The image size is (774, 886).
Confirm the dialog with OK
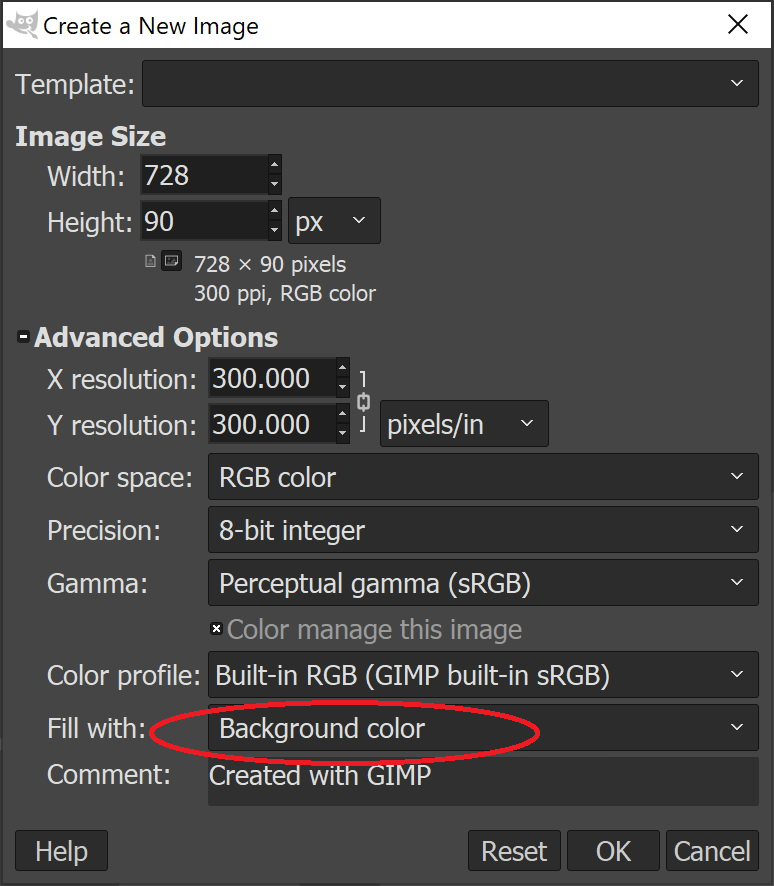pos(613,851)
